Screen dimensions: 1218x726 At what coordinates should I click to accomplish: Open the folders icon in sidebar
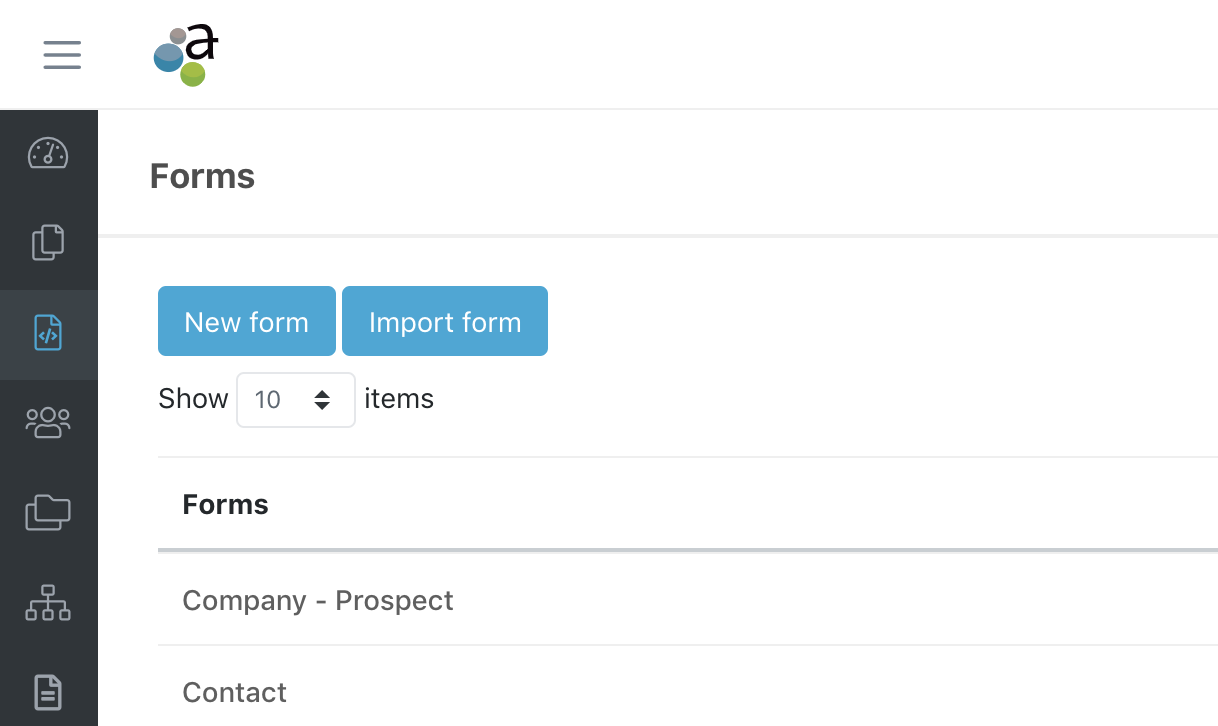point(48,513)
